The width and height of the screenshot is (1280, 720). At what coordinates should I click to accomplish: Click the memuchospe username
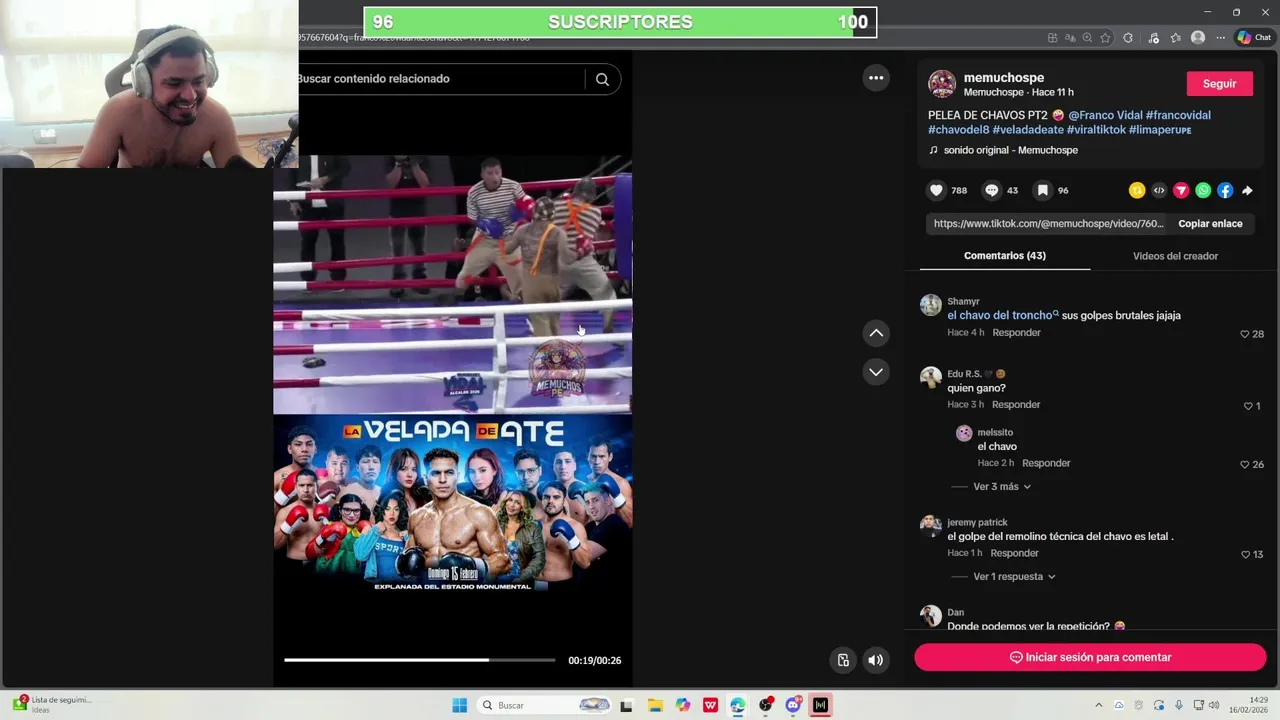click(1004, 77)
